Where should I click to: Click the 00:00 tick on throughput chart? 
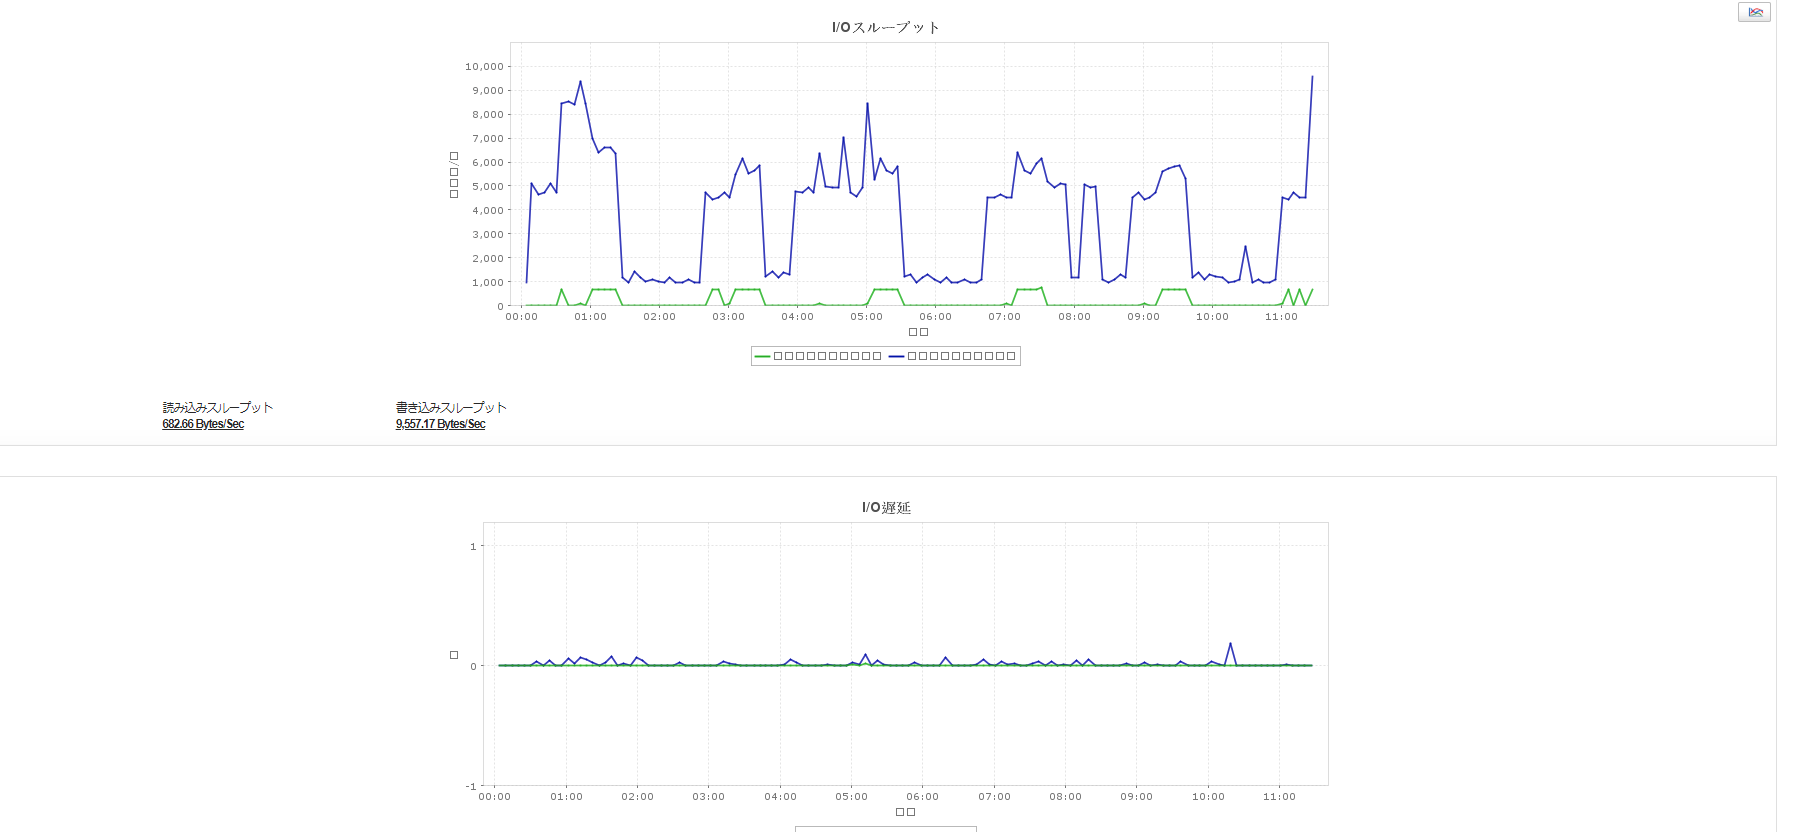pos(521,317)
